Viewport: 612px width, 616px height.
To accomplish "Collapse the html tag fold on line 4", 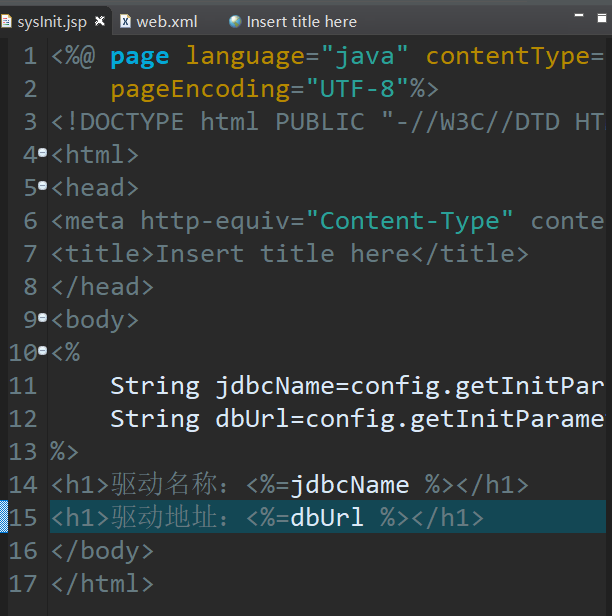I will tap(42, 152).
